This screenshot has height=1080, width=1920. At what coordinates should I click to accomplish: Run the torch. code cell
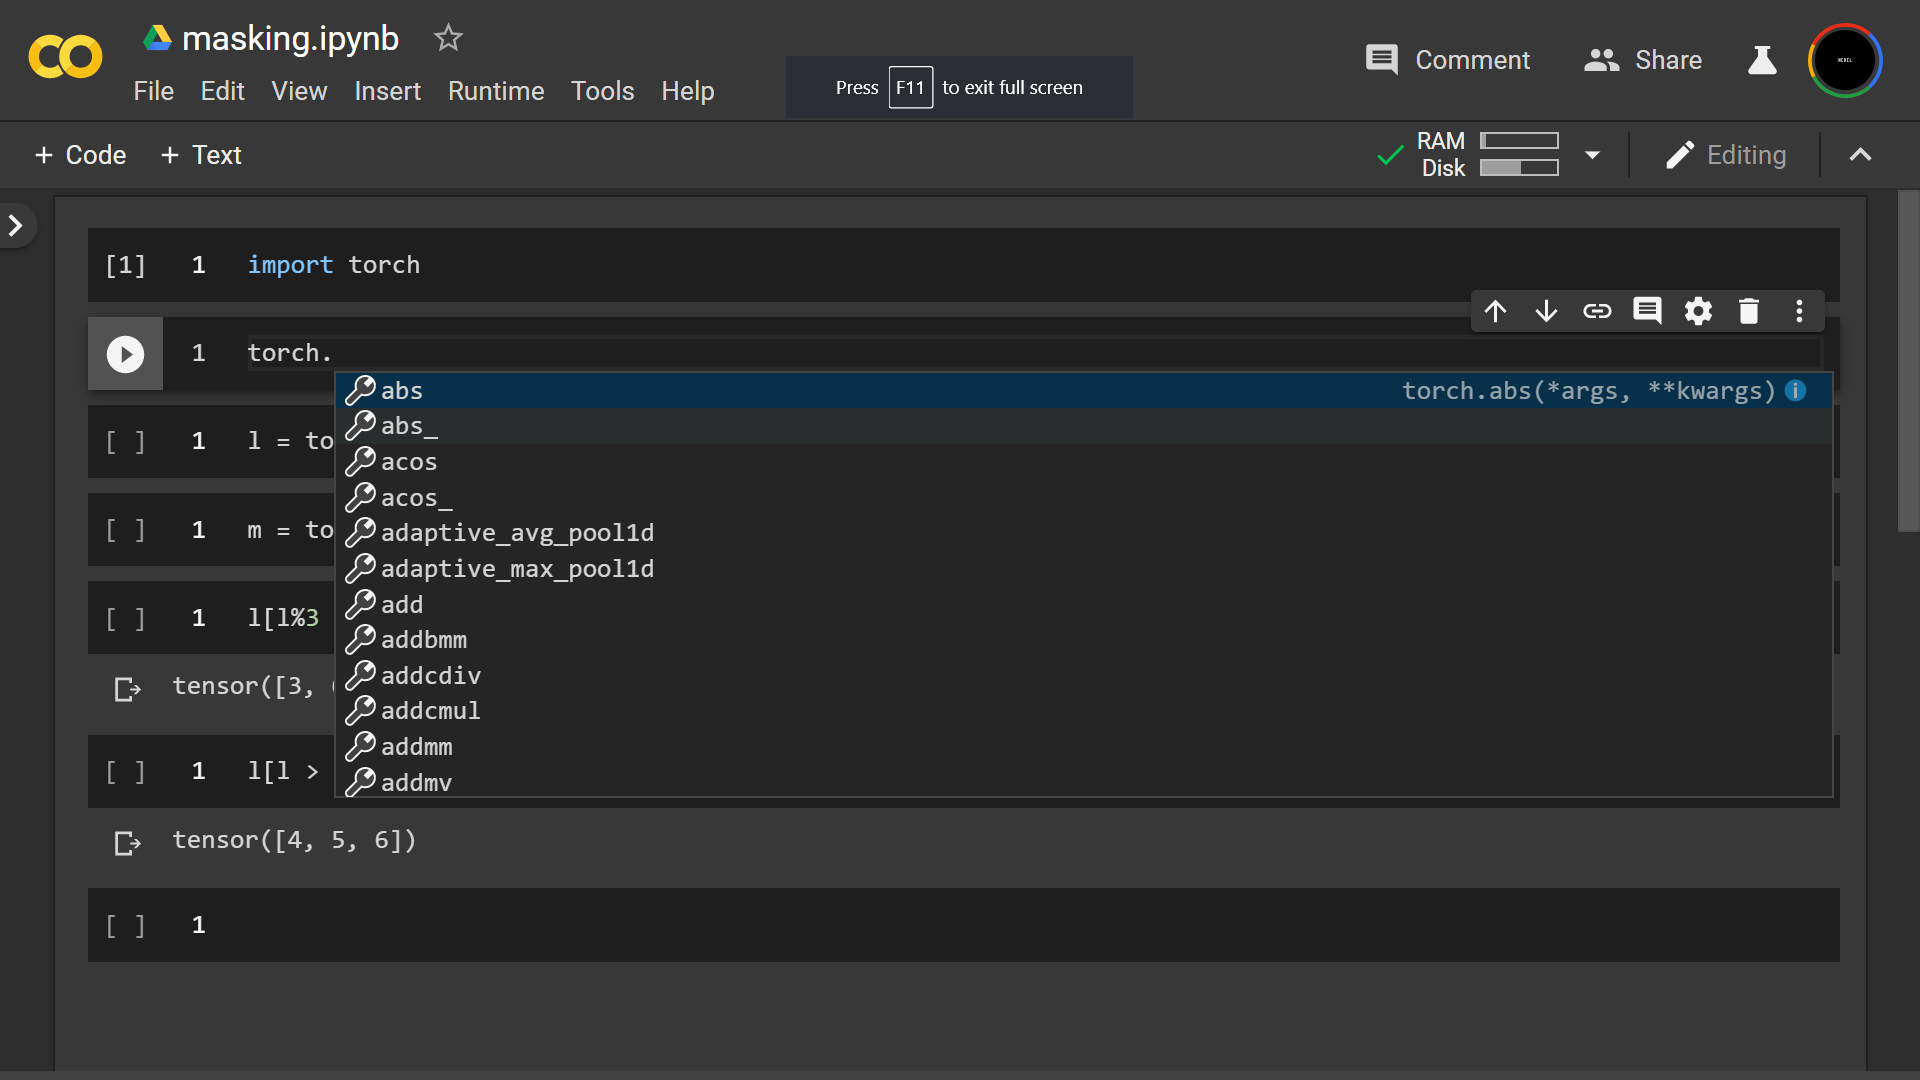125,354
